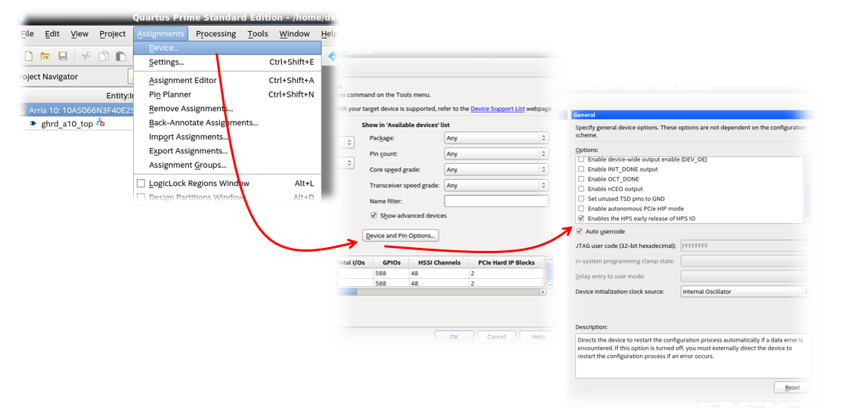Toggle Show advanced devices checkbox
This screenshot has height=408, width=860.
click(374, 216)
